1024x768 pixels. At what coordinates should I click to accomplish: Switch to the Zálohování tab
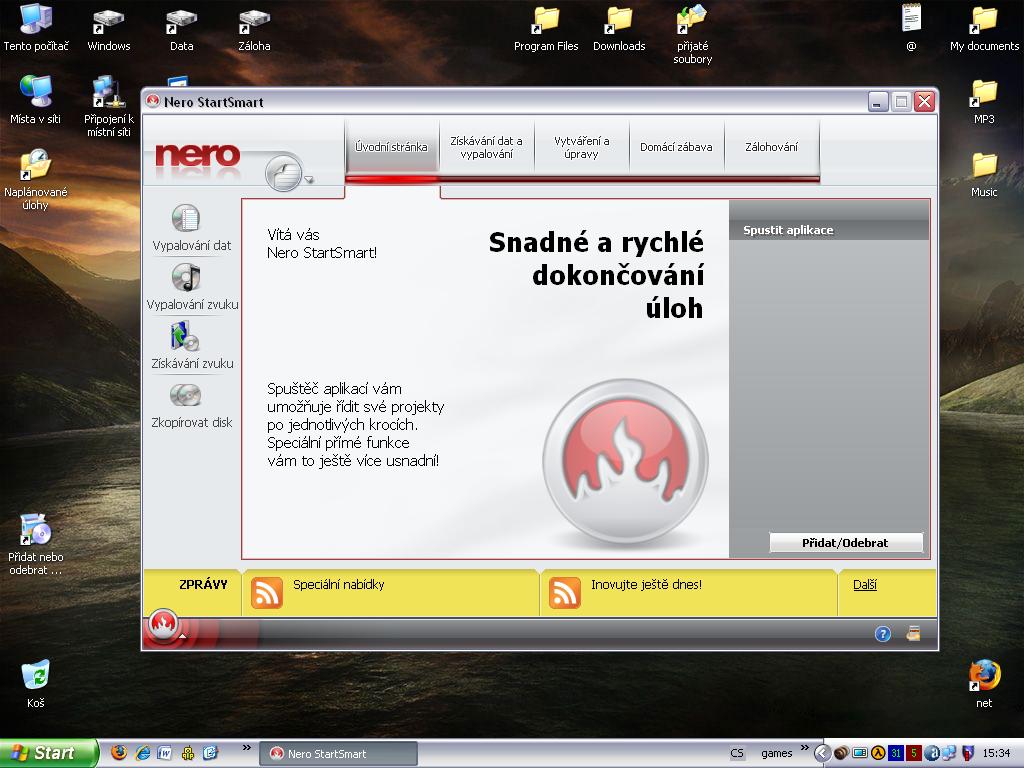[x=771, y=147]
